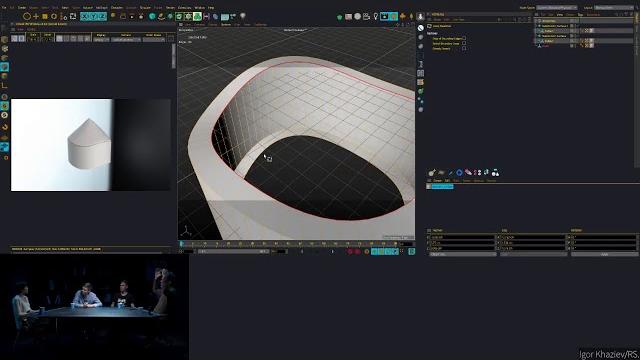Click first material manager toolbar icon

[x=432, y=173]
